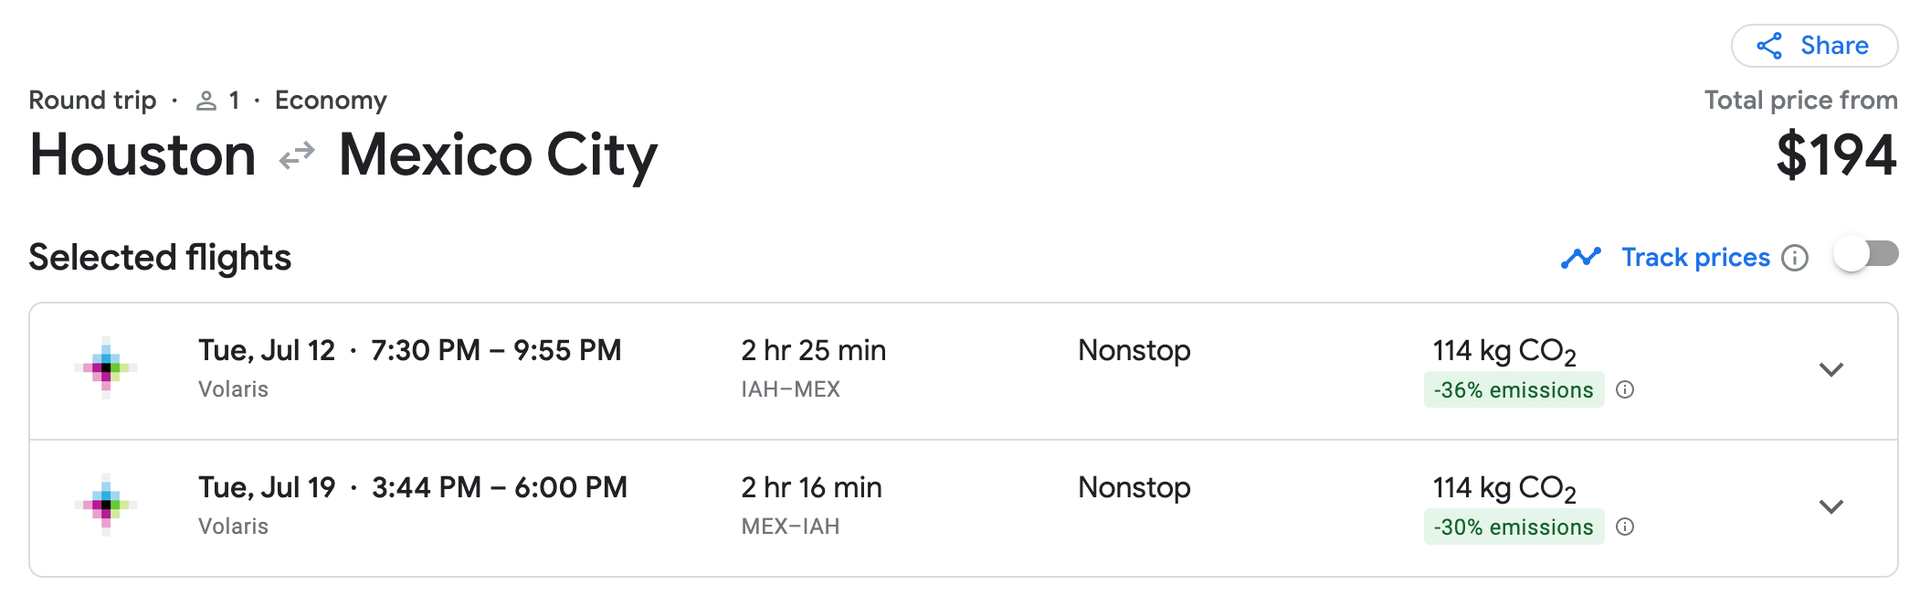This screenshot has height=596, width=1920.
Task: Click the Share icon
Action: pyautogui.click(x=1769, y=45)
